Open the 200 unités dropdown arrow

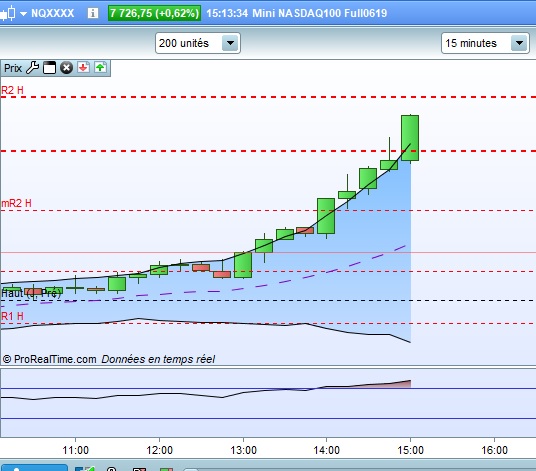(x=230, y=43)
